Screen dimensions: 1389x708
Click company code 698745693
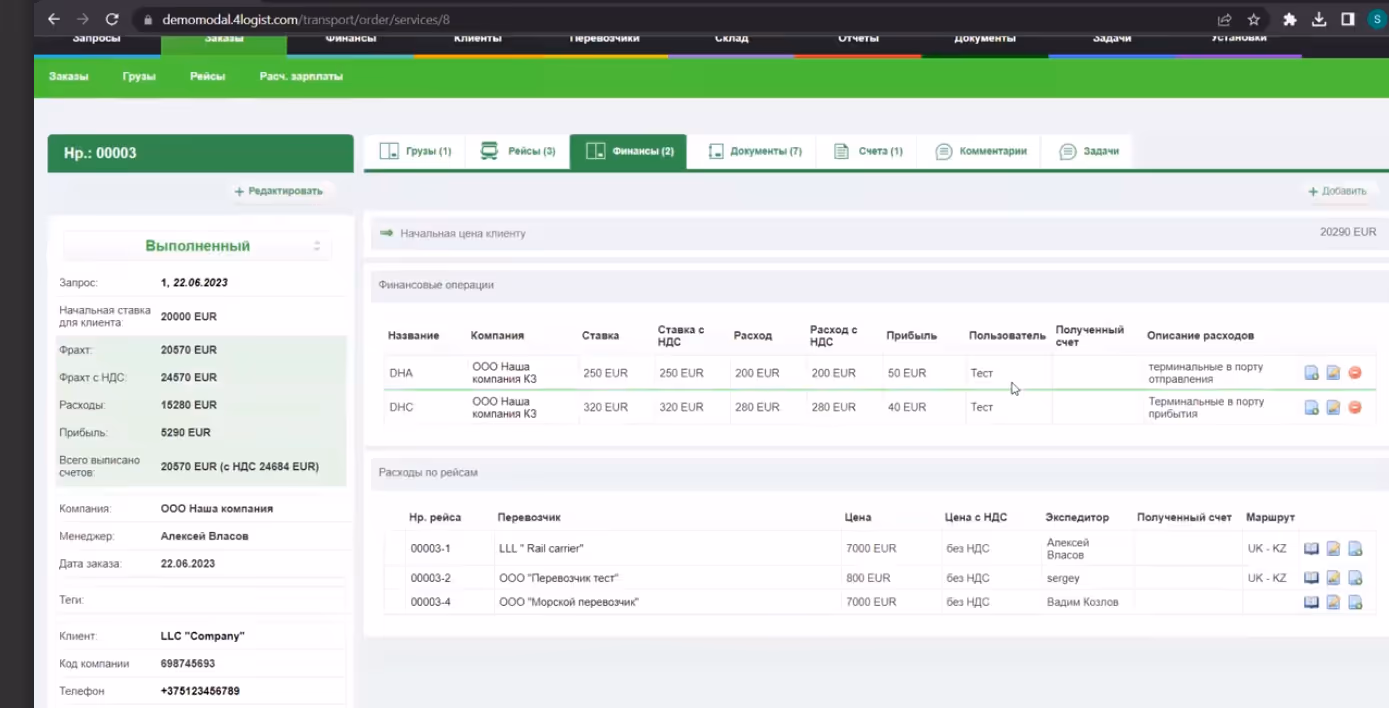[x=188, y=664]
